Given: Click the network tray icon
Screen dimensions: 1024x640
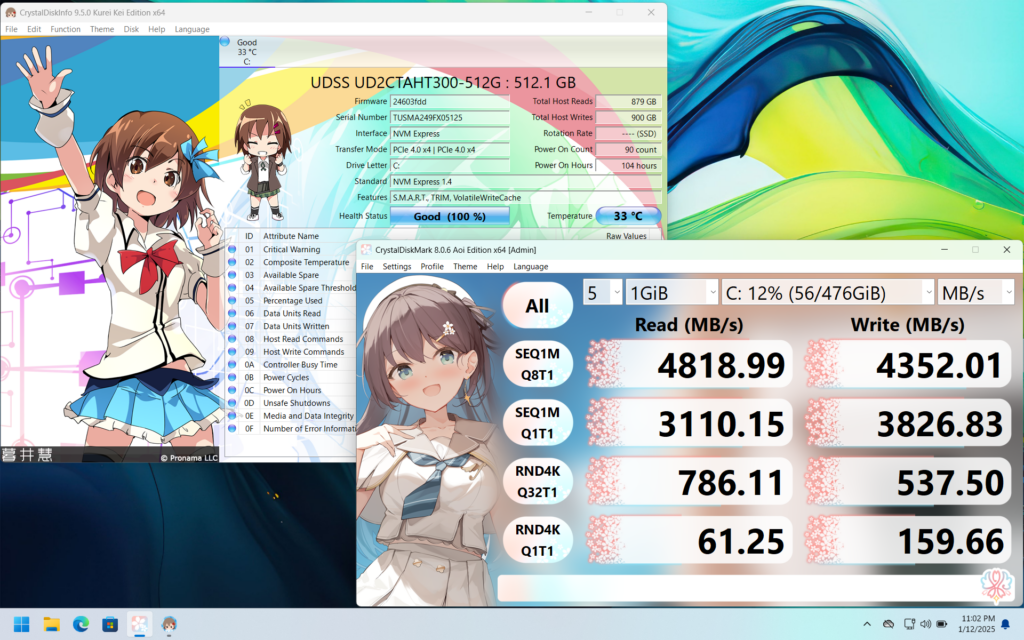Looking at the screenshot, I should (x=909, y=624).
